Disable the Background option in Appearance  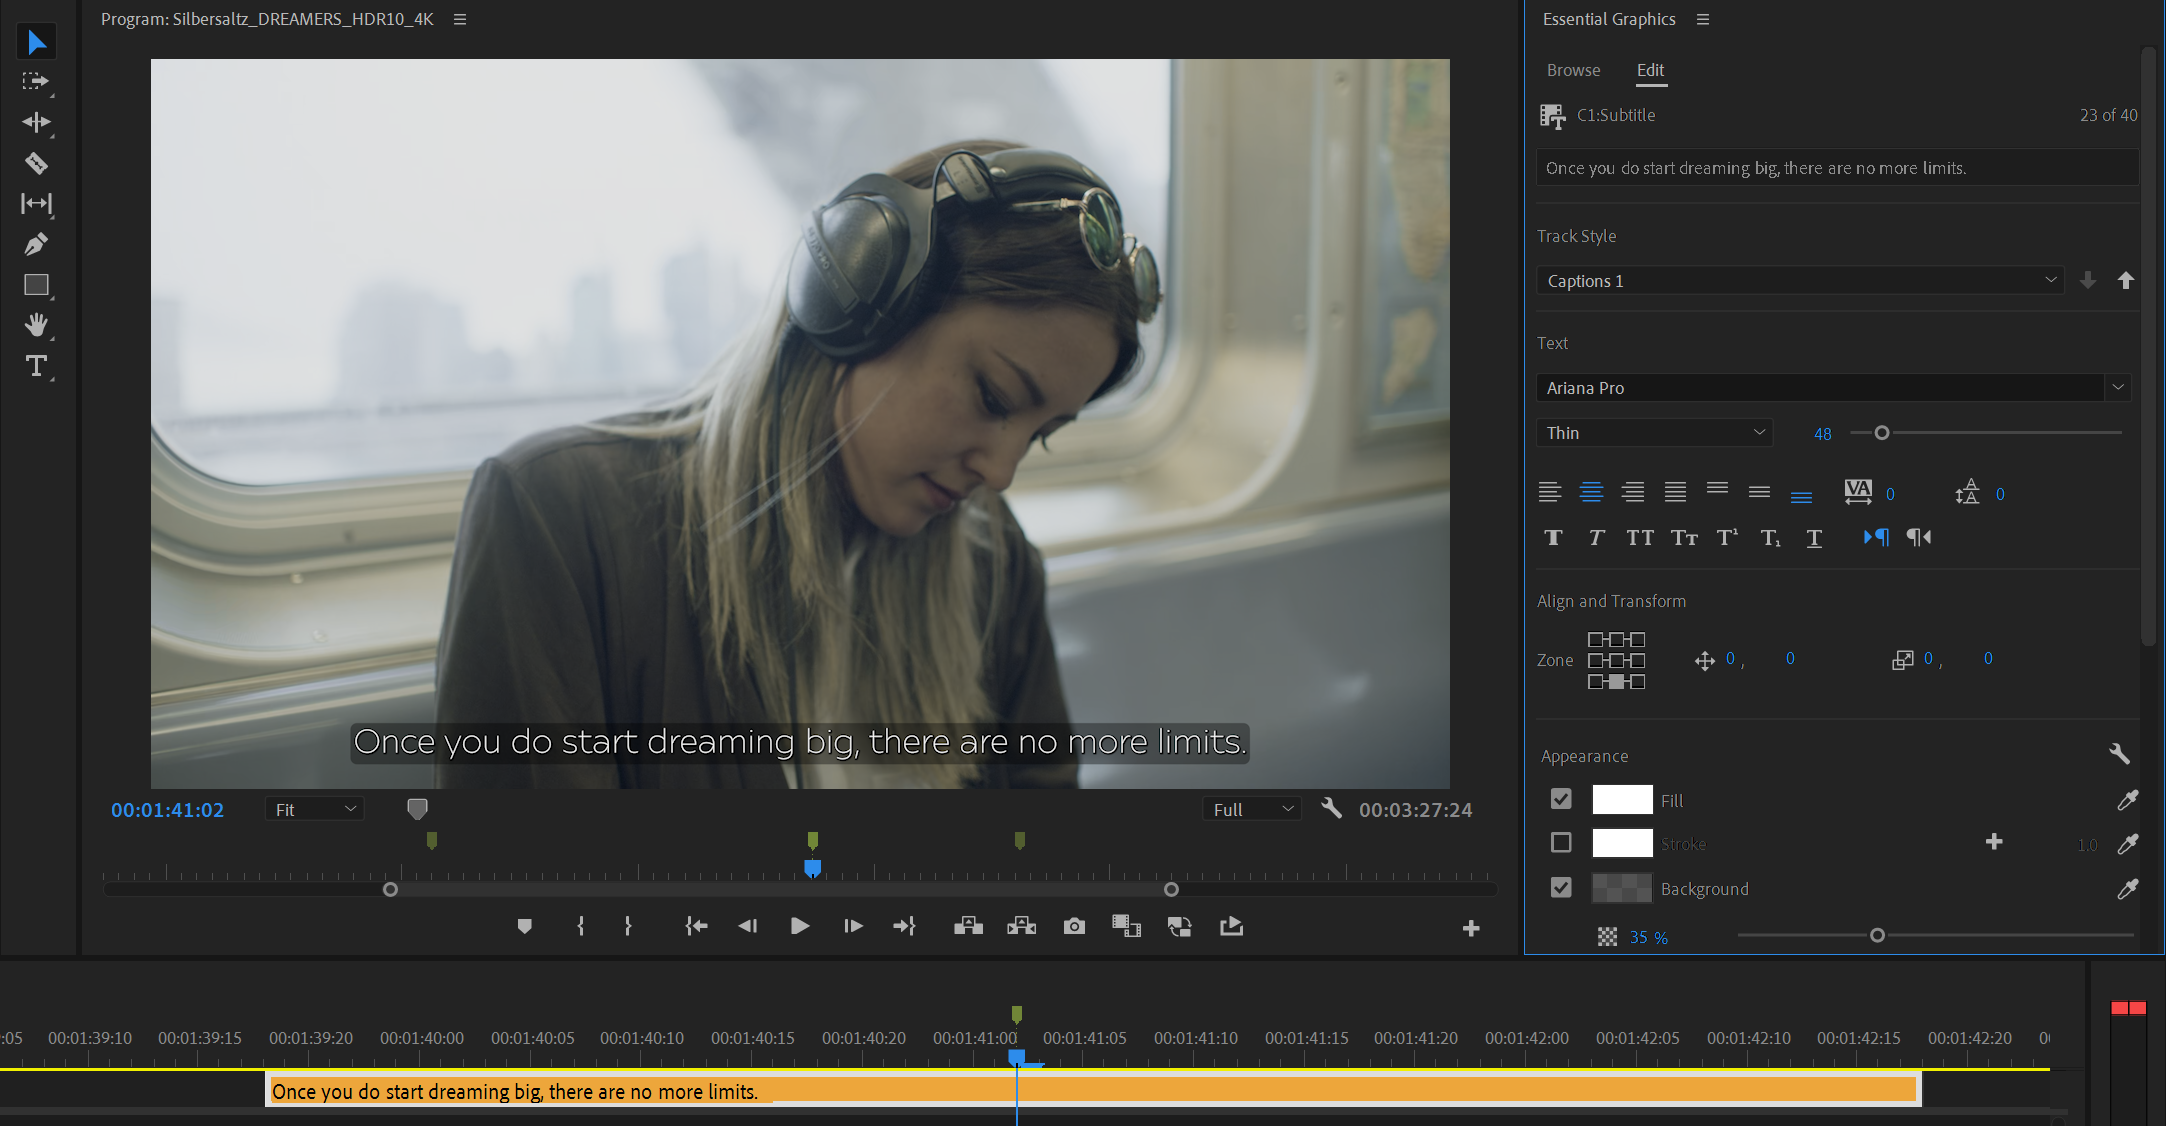click(x=1560, y=888)
